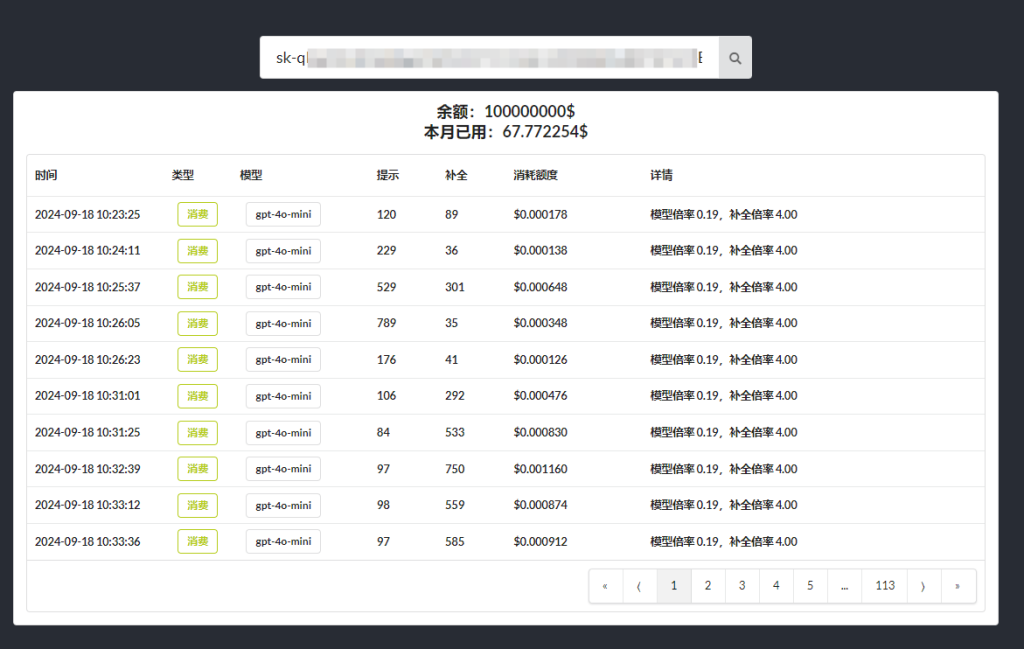Image resolution: width=1024 pixels, height=649 pixels.
Task: Click the gpt-4o-mini label in the 10:32:39 row
Action: click(283, 469)
